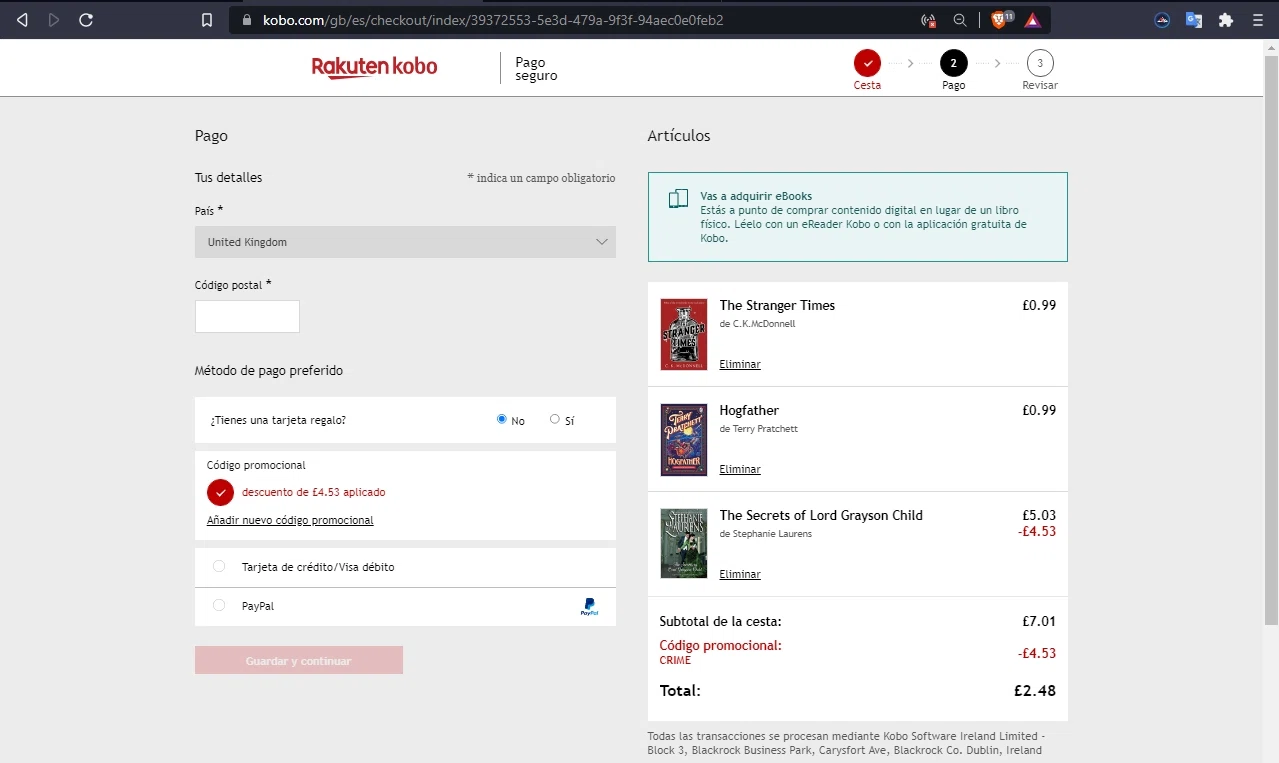Click the page vertical scrollbar
The width and height of the screenshot is (1279, 763).
point(1271,340)
